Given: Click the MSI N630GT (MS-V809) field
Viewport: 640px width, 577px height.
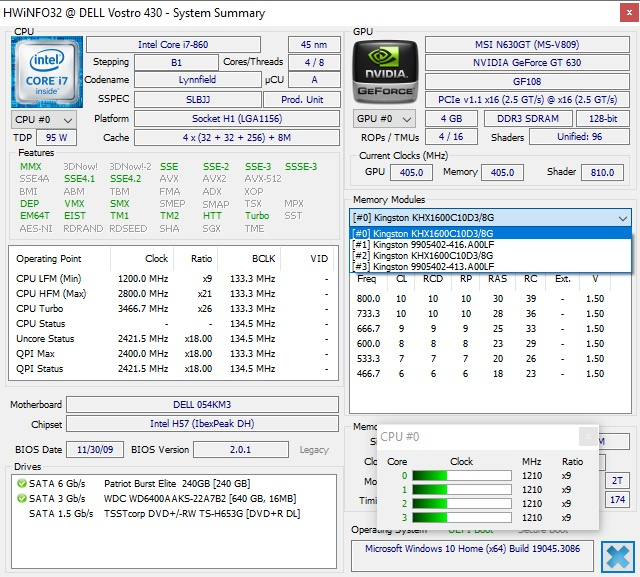Looking at the screenshot, I should (x=527, y=44).
